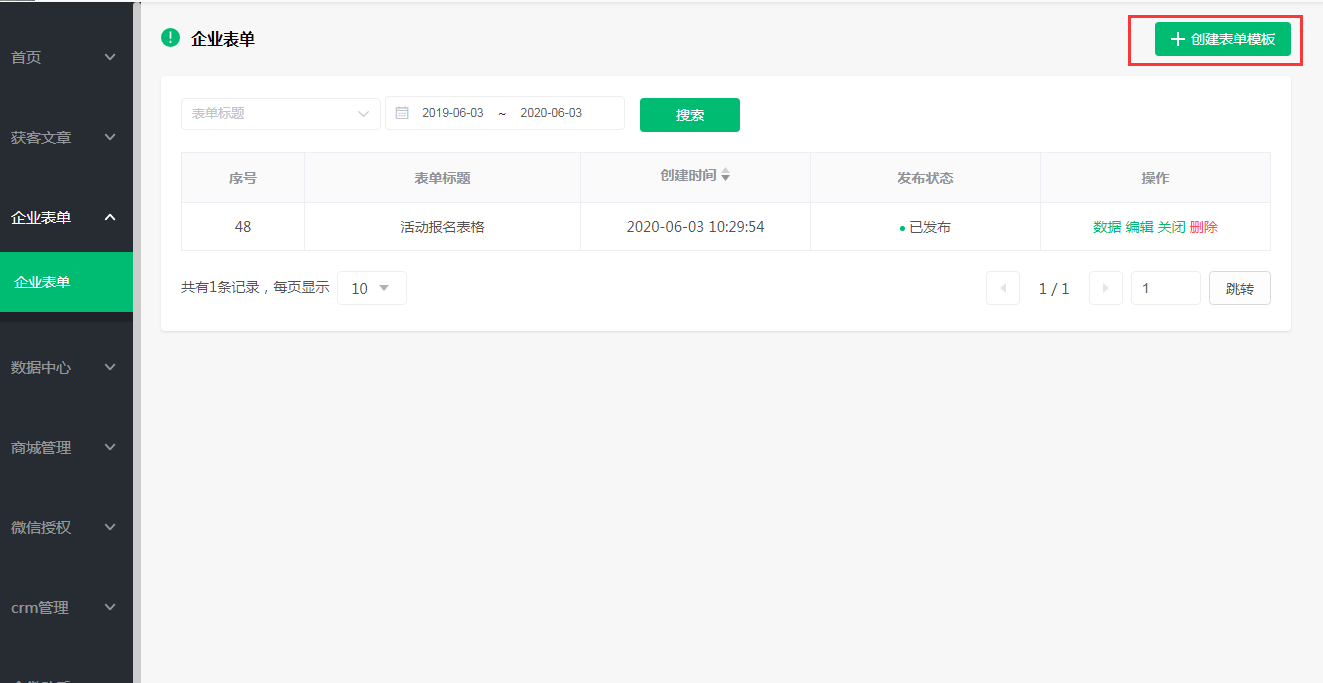Click the 操作 column header
Viewport: 1323px width, 683px height.
[x=1155, y=178]
